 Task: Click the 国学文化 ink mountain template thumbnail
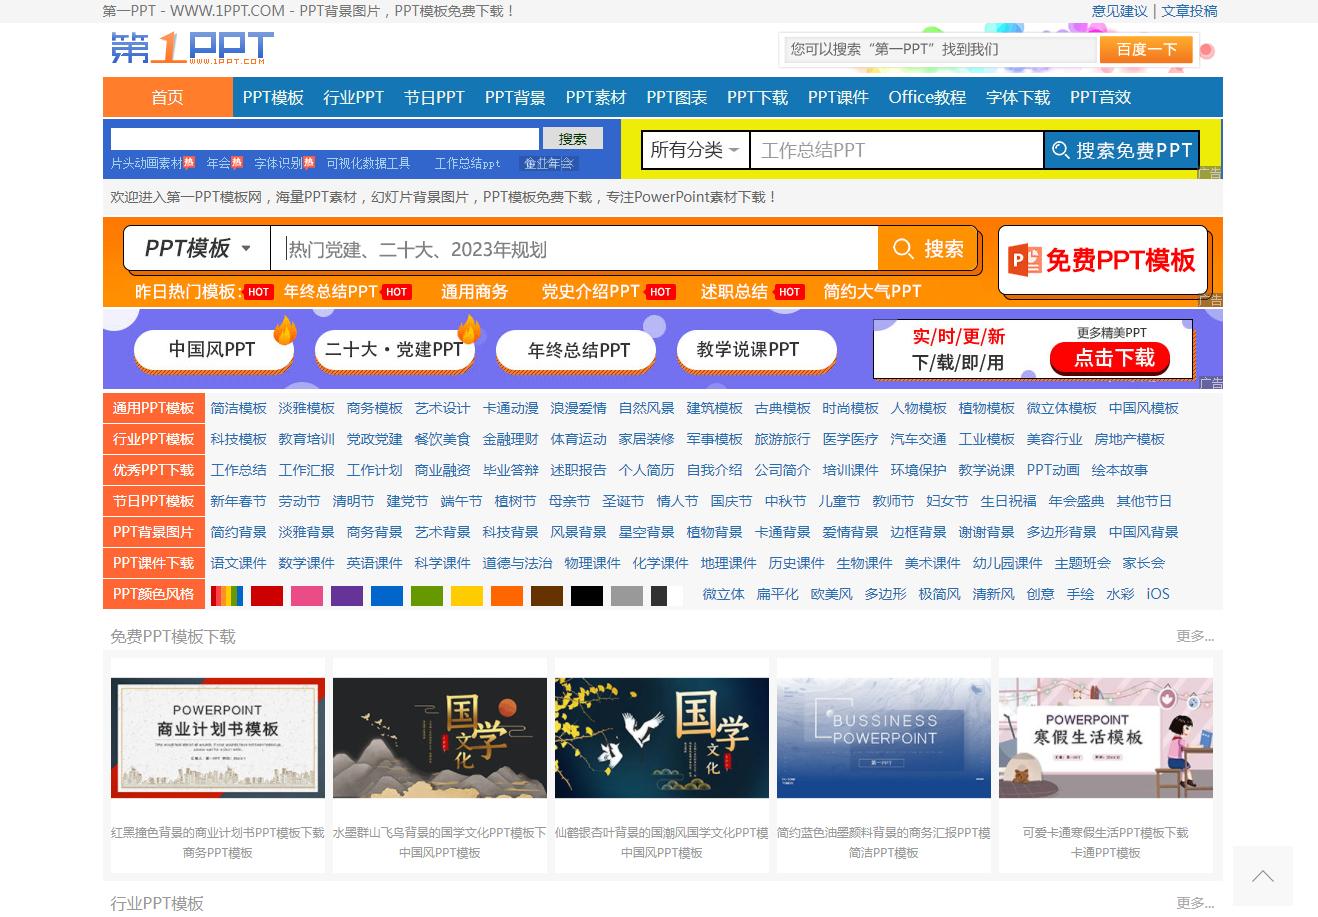pyautogui.click(x=440, y=737)
